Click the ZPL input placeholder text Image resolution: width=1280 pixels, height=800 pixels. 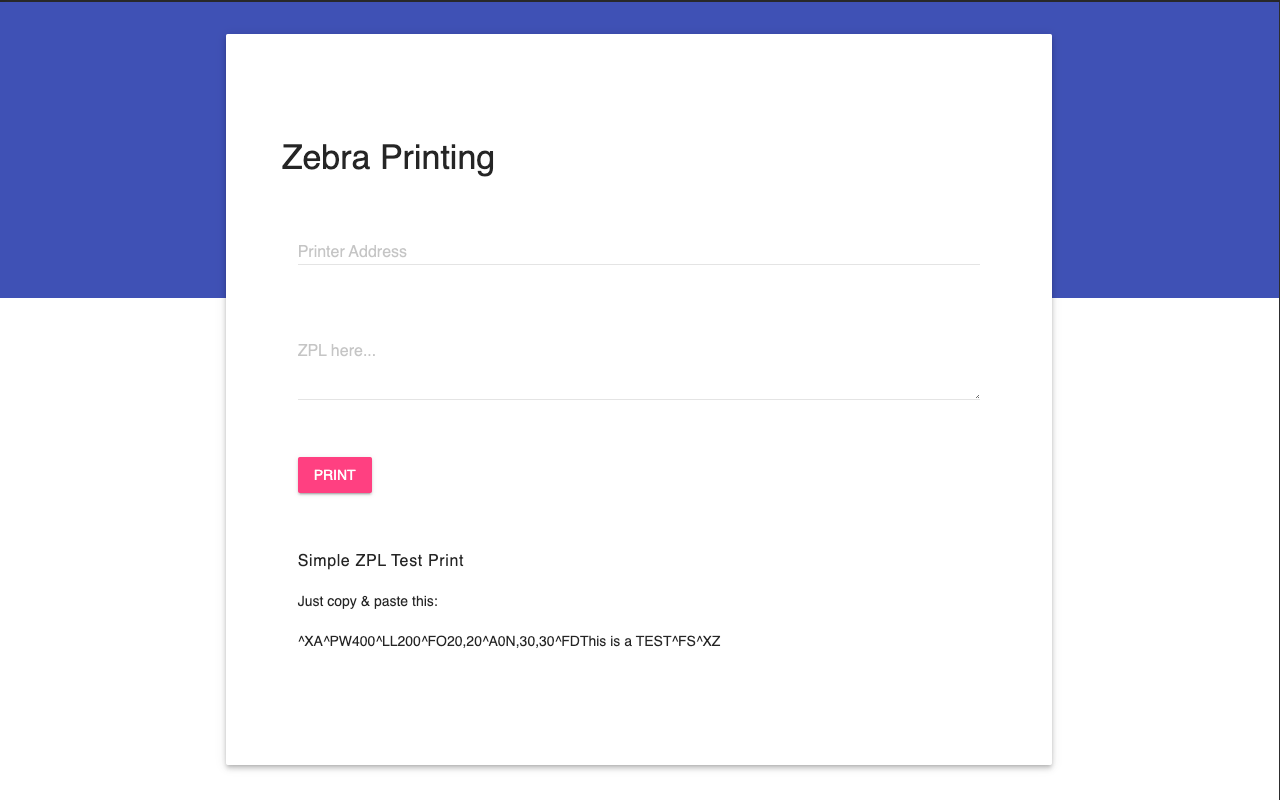[x=336, y=350]
